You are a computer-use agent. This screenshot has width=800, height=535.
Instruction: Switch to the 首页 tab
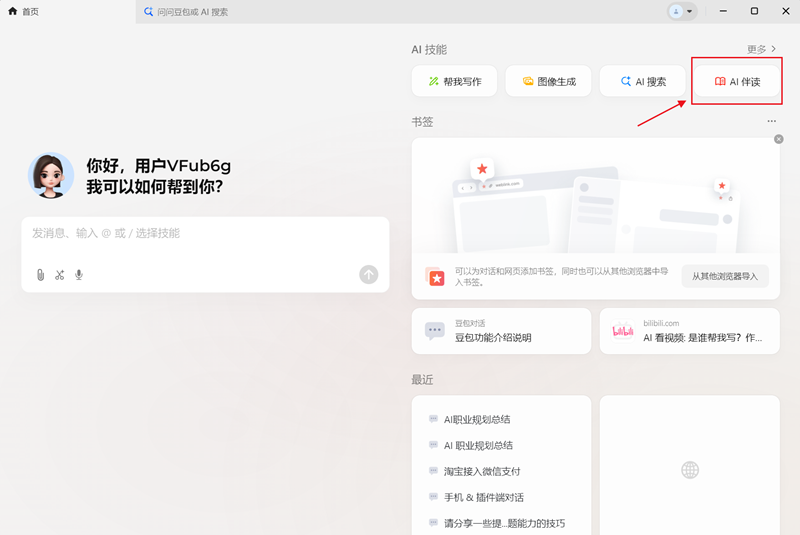coord(67,11)
